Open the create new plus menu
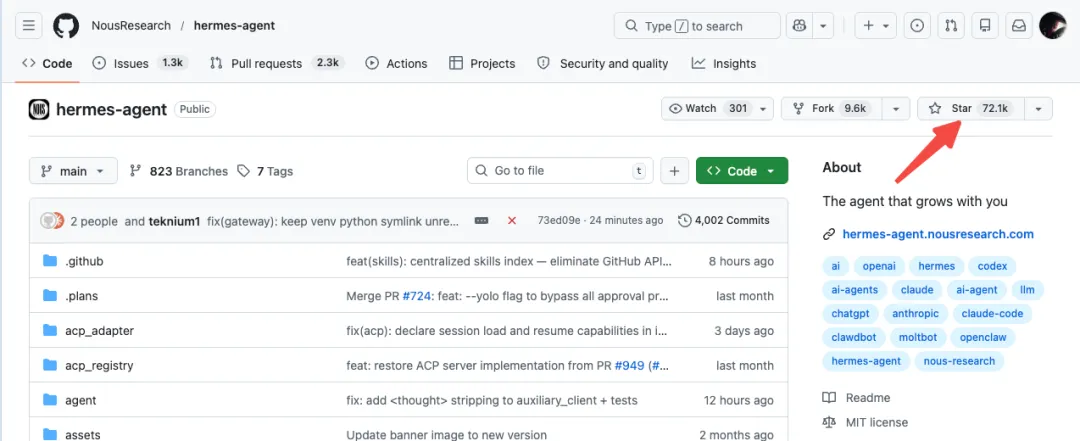The height and width of the screenshot is (441, 1080). point(875,26)
